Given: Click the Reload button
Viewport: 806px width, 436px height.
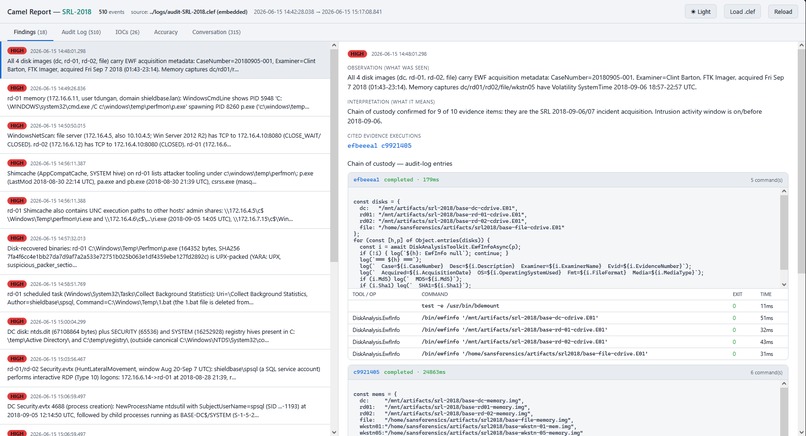Looking at the screenshot, I should tap(783, 11).
